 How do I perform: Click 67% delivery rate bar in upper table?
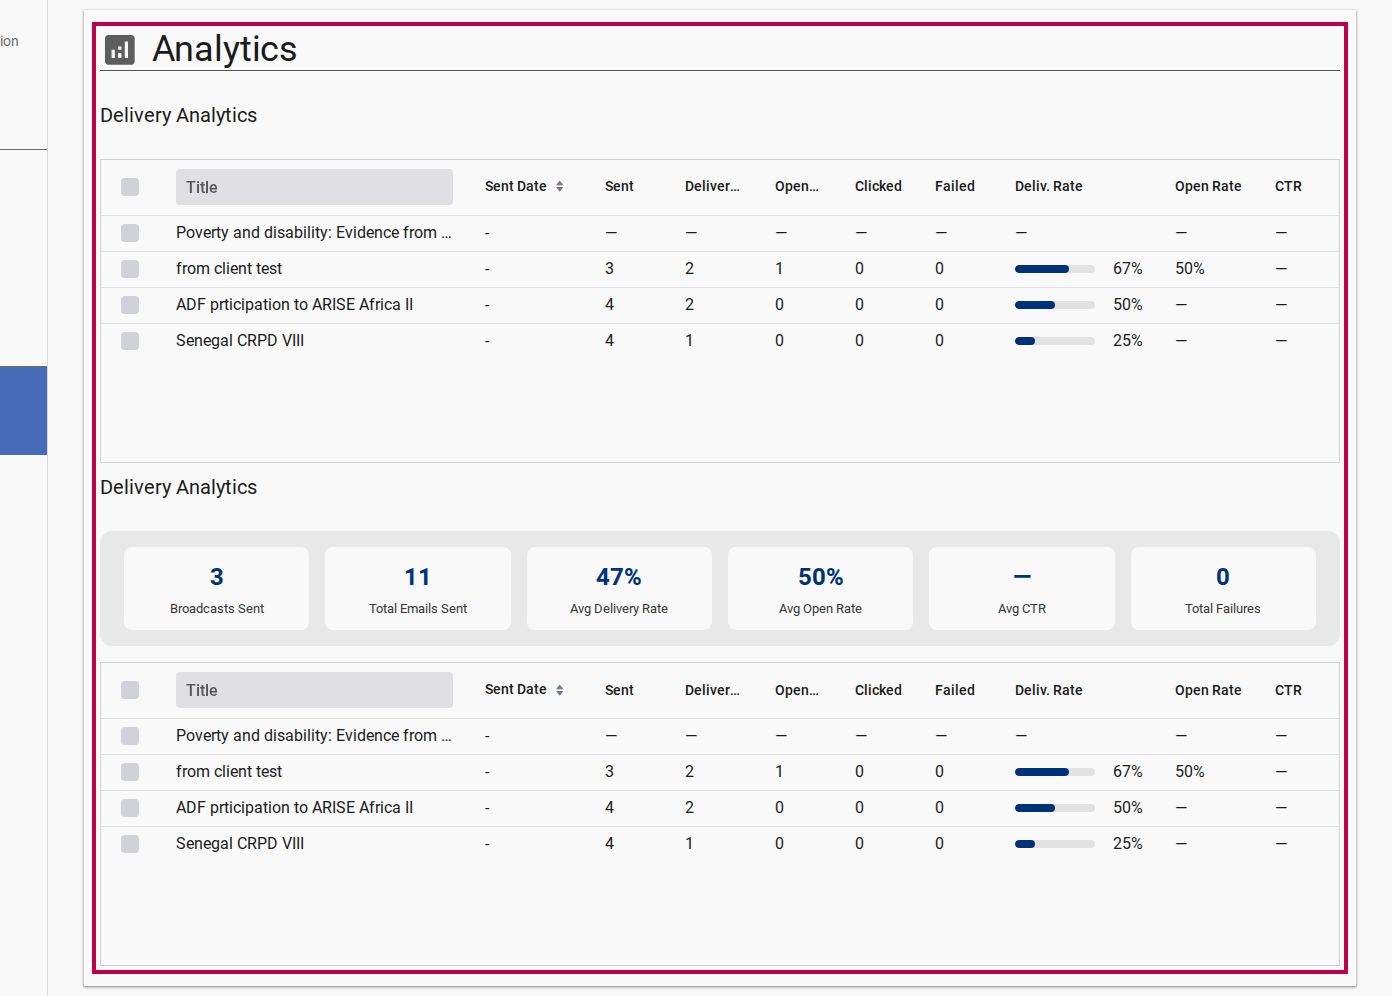pos(1055,269)
